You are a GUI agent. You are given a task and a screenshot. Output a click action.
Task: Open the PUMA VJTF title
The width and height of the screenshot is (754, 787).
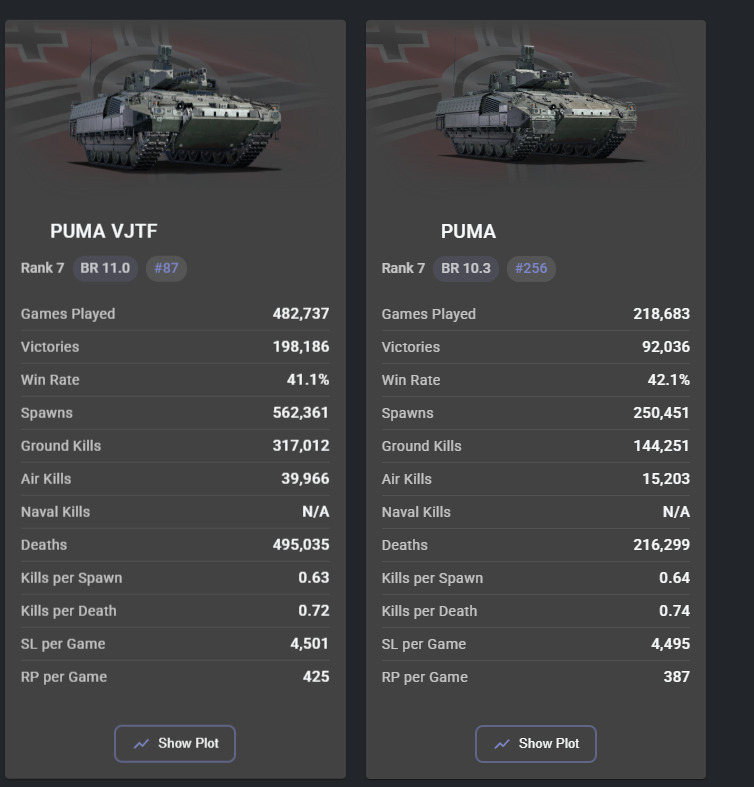pos(104,231)
